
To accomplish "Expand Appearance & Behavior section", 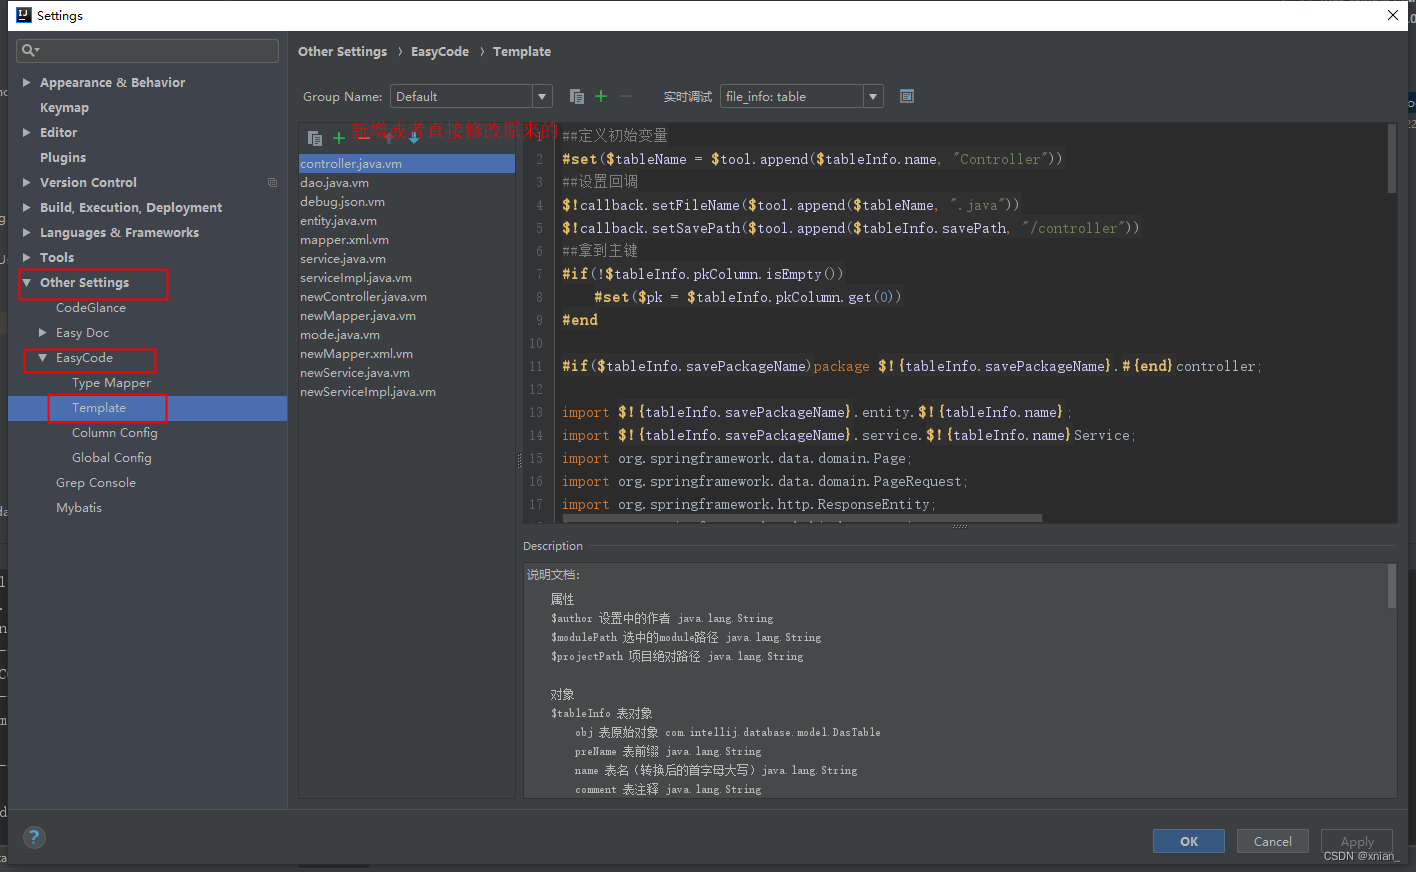I will [x=27, y=82].
